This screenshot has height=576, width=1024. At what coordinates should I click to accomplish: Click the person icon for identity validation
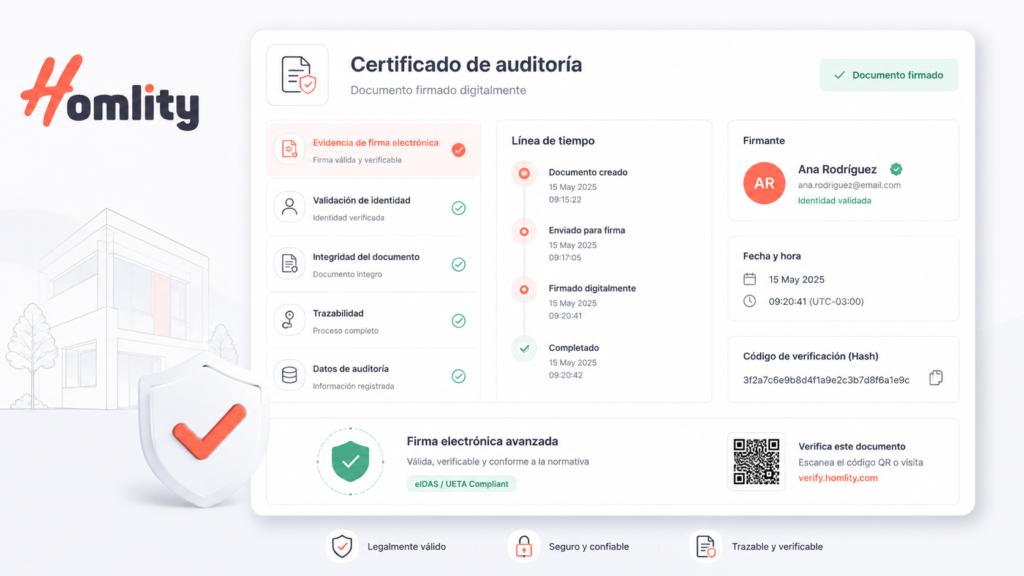pos(289,207)
